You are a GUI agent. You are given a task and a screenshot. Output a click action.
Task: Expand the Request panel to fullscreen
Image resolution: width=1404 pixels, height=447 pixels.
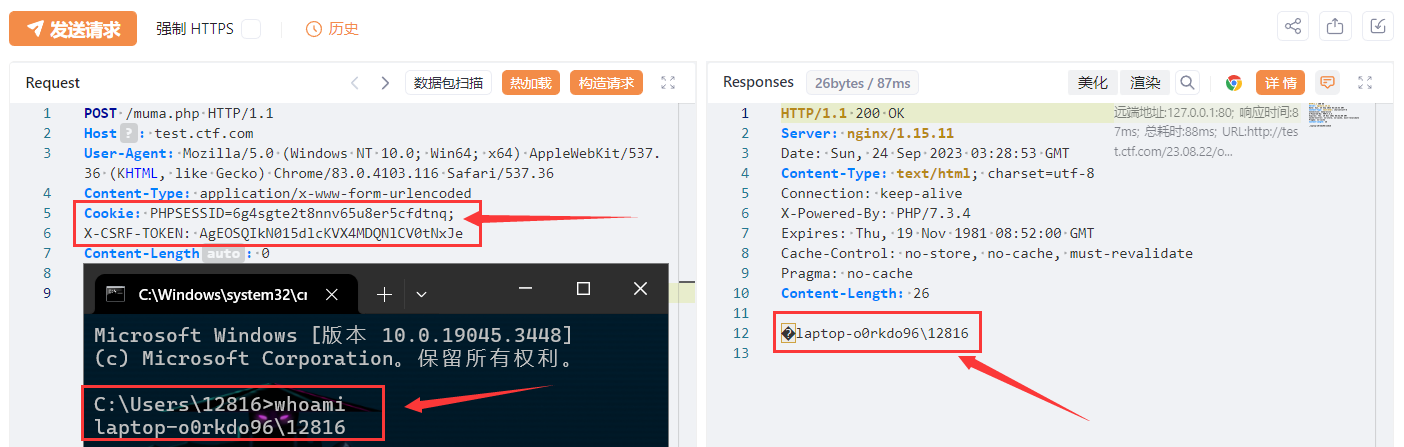[x=669, y=83]
